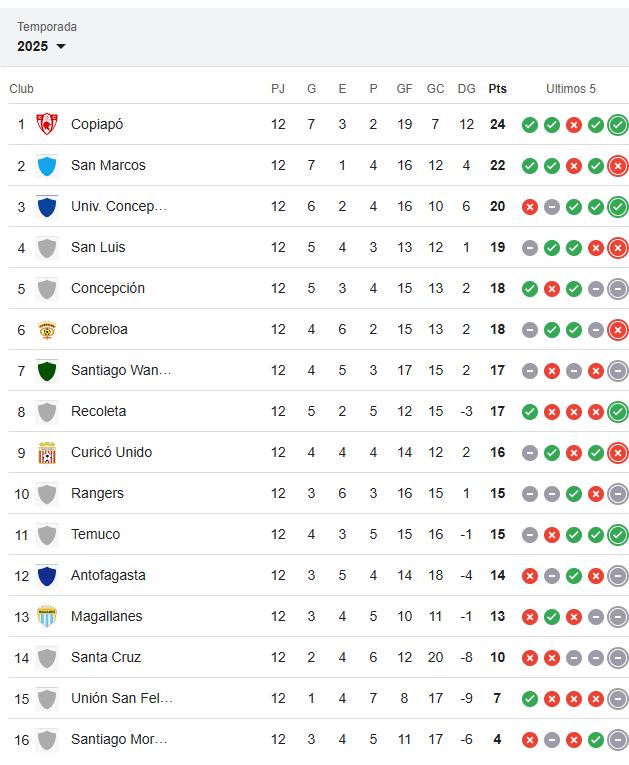Click the Antofagasta dark-blue shield icon

tap(47, 575)
